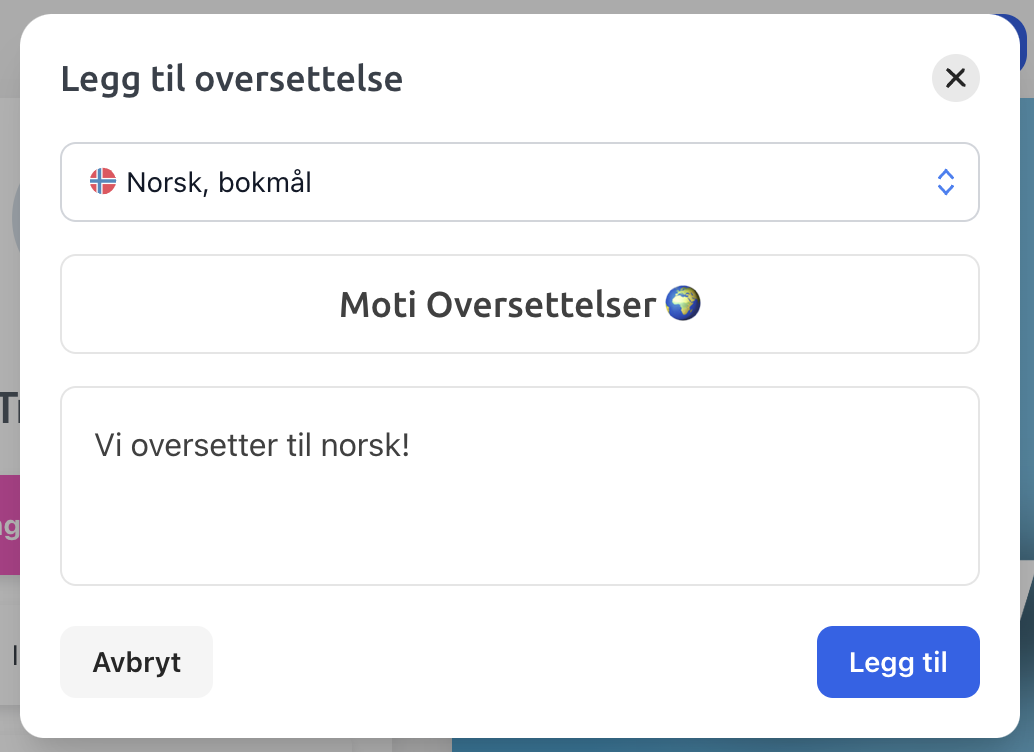Close the Legg til oversettelse dialog
The image size is (1034, 752).
955,78
